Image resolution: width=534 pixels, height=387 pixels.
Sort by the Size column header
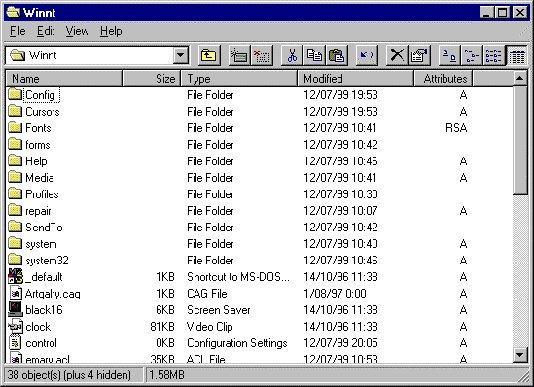[x=152, y=79]
